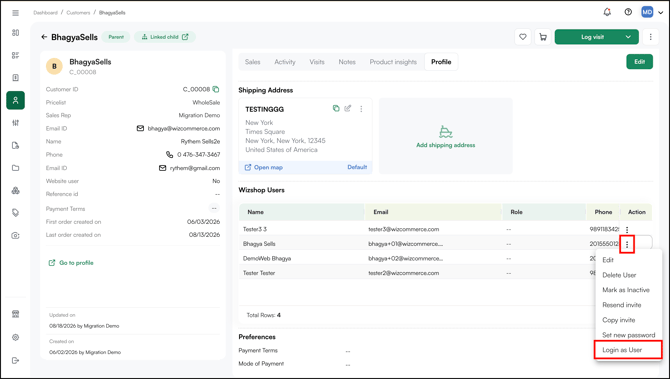Click the green Edit profile button

639,62
